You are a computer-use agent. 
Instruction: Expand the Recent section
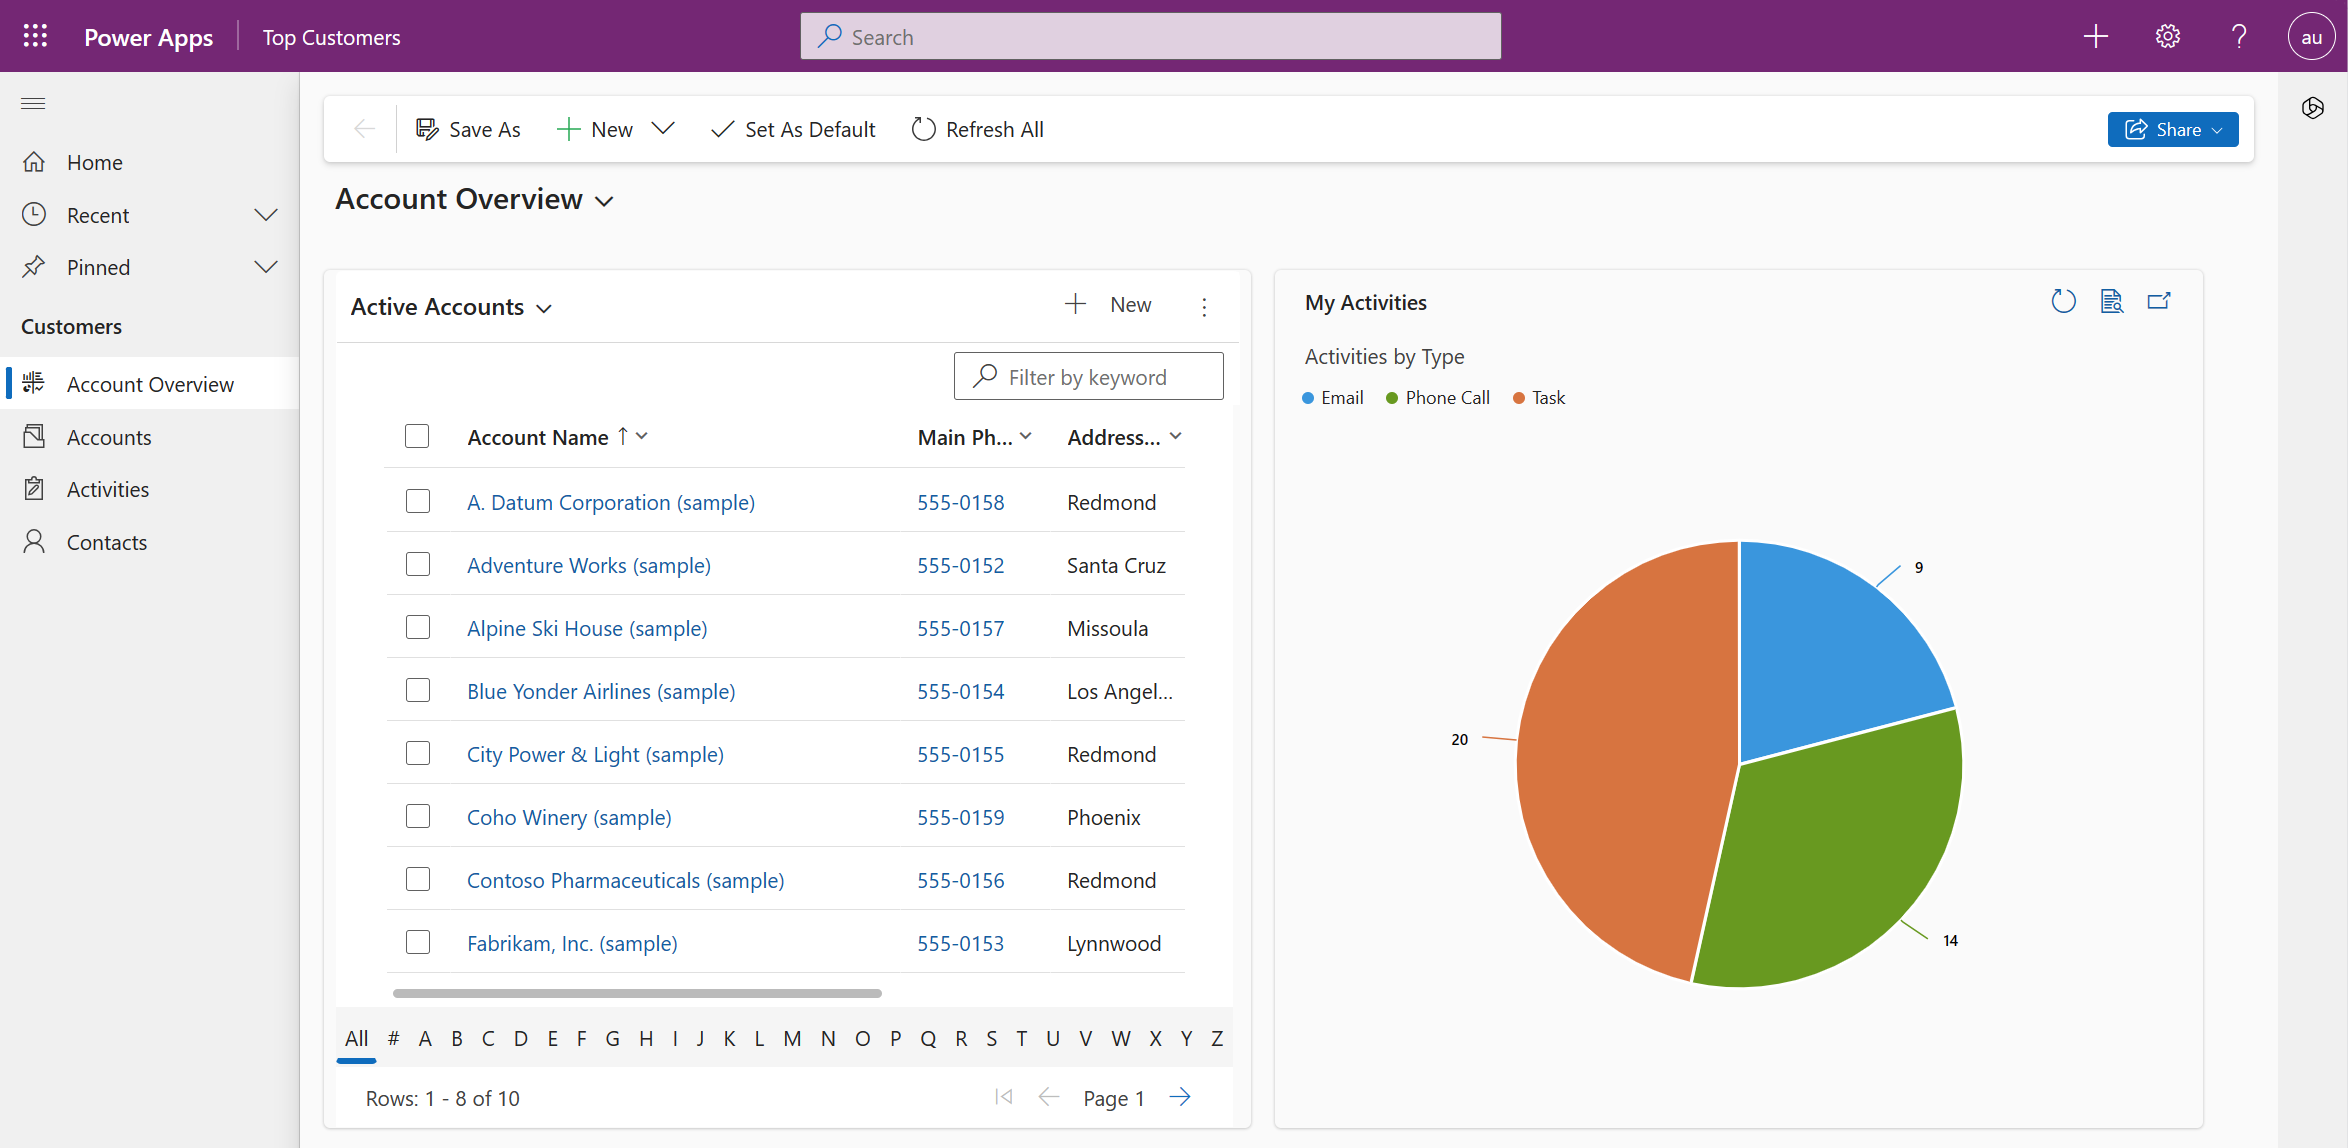pos(265,214)
